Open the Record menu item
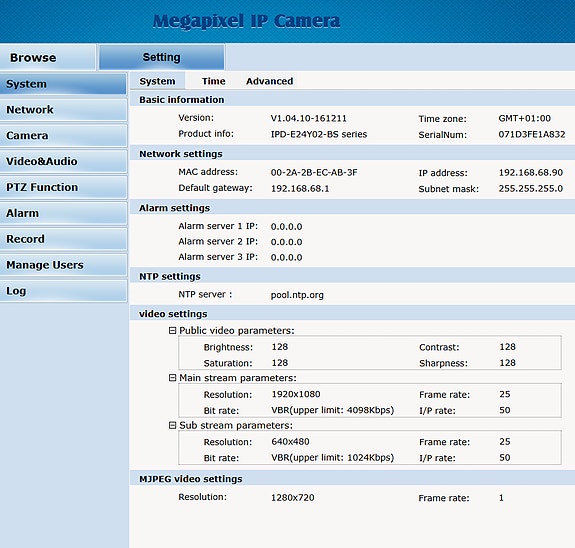The image size is (575, 548). pyautogui.click(x=63, y=239)
